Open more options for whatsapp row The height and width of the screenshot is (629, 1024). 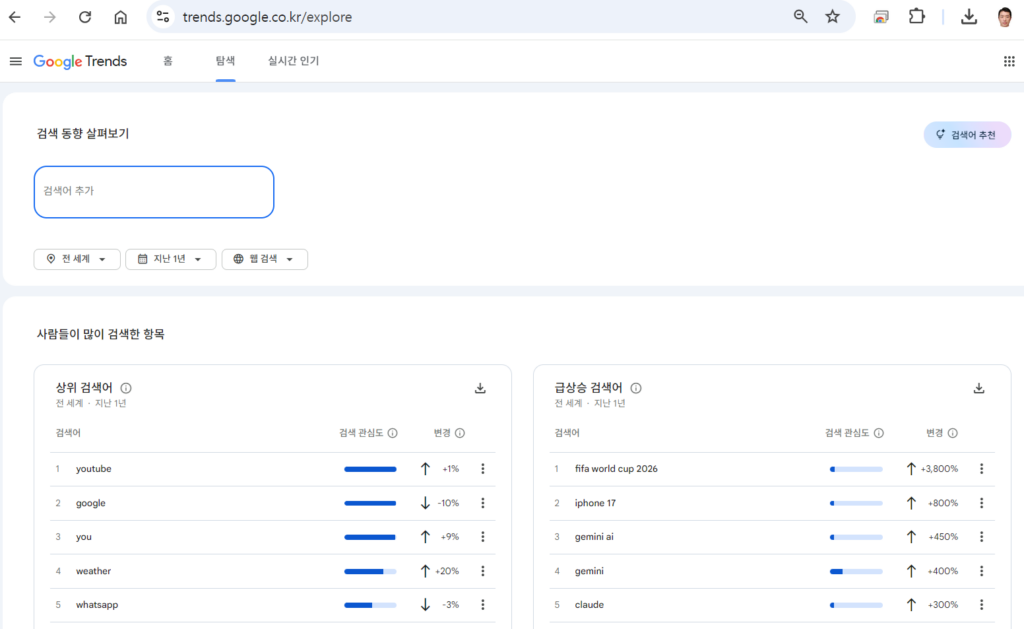(483, 605)
